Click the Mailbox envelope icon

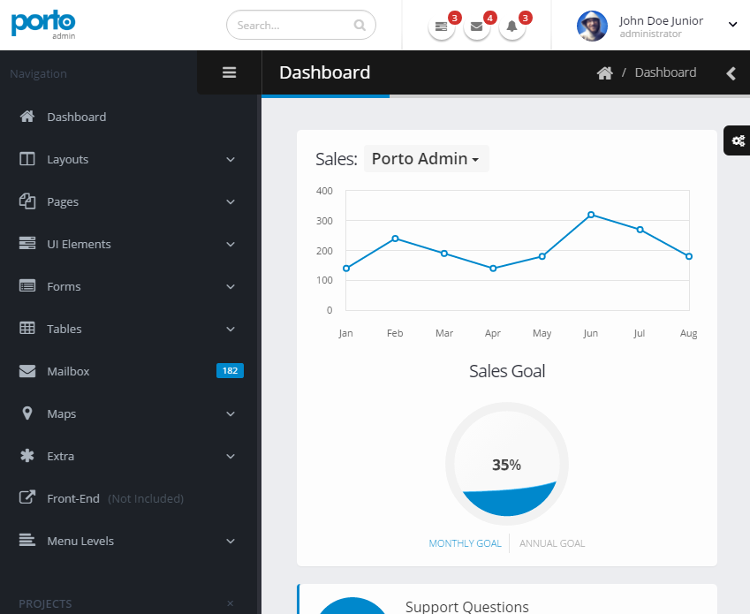coord(27,371)
